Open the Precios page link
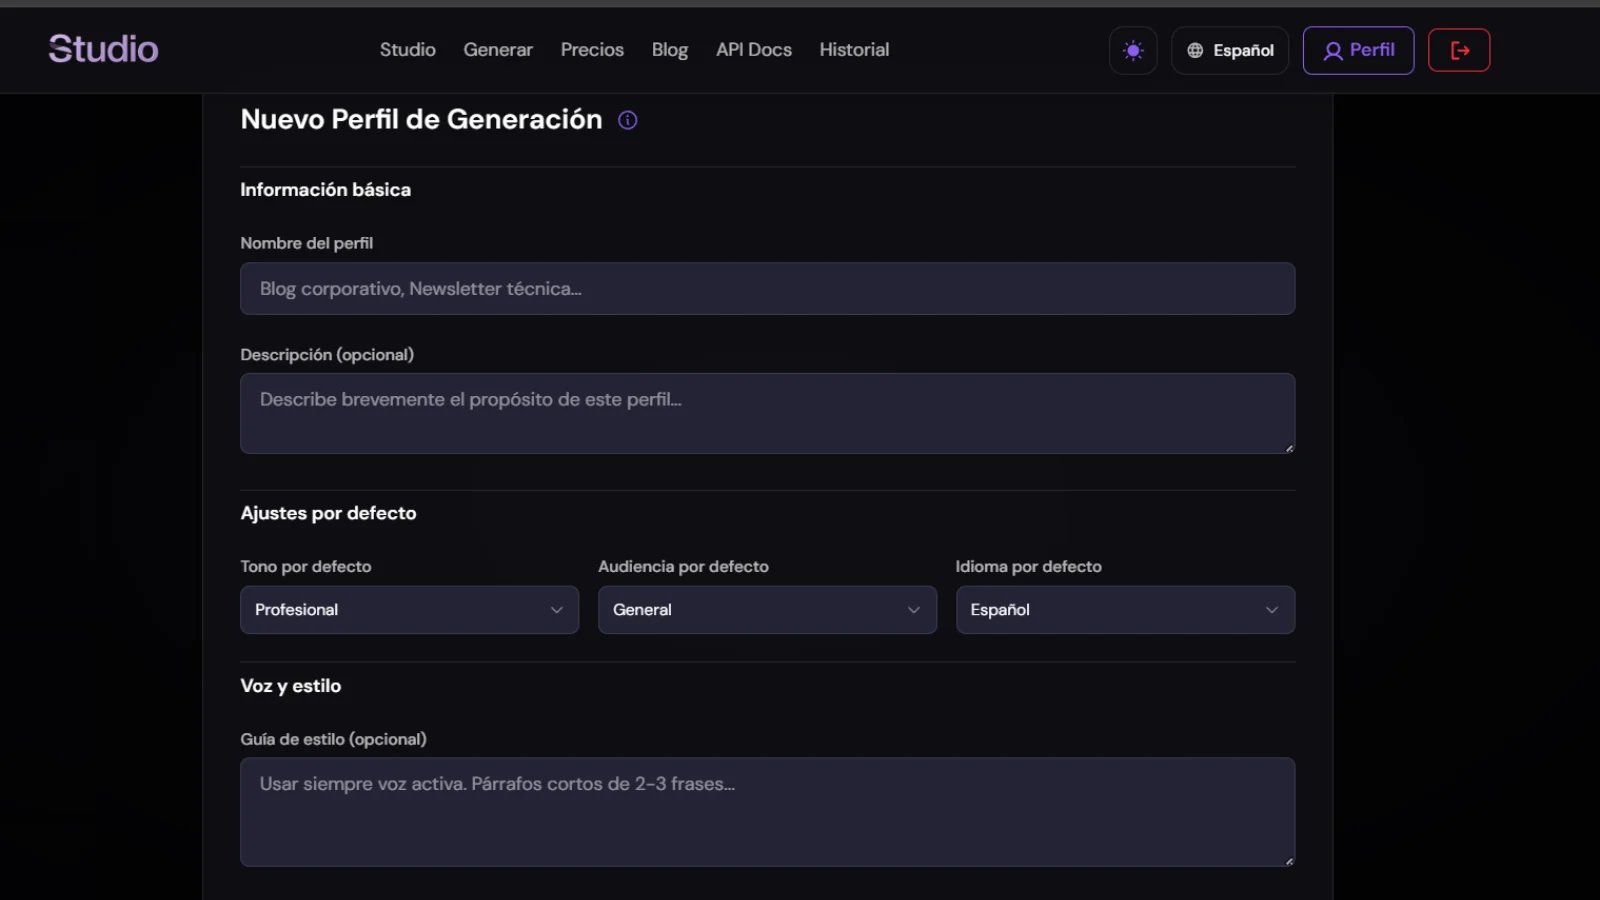1600x900 pixels. tap(592, 50)
